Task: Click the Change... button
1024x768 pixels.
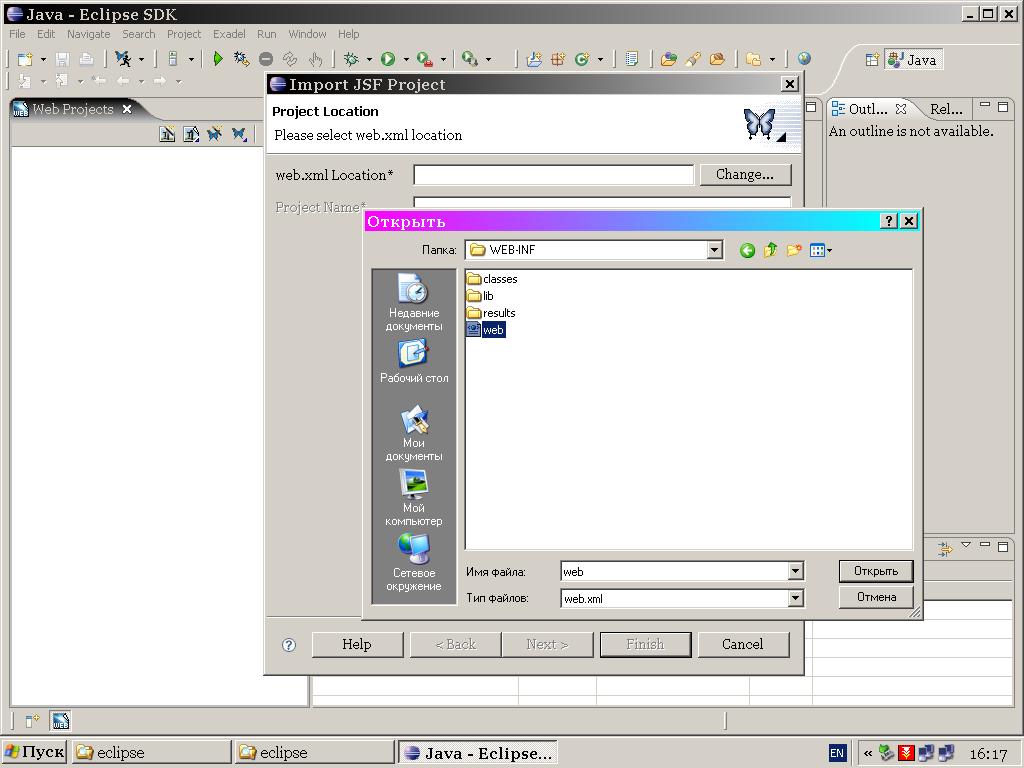Action: point(745,175)
